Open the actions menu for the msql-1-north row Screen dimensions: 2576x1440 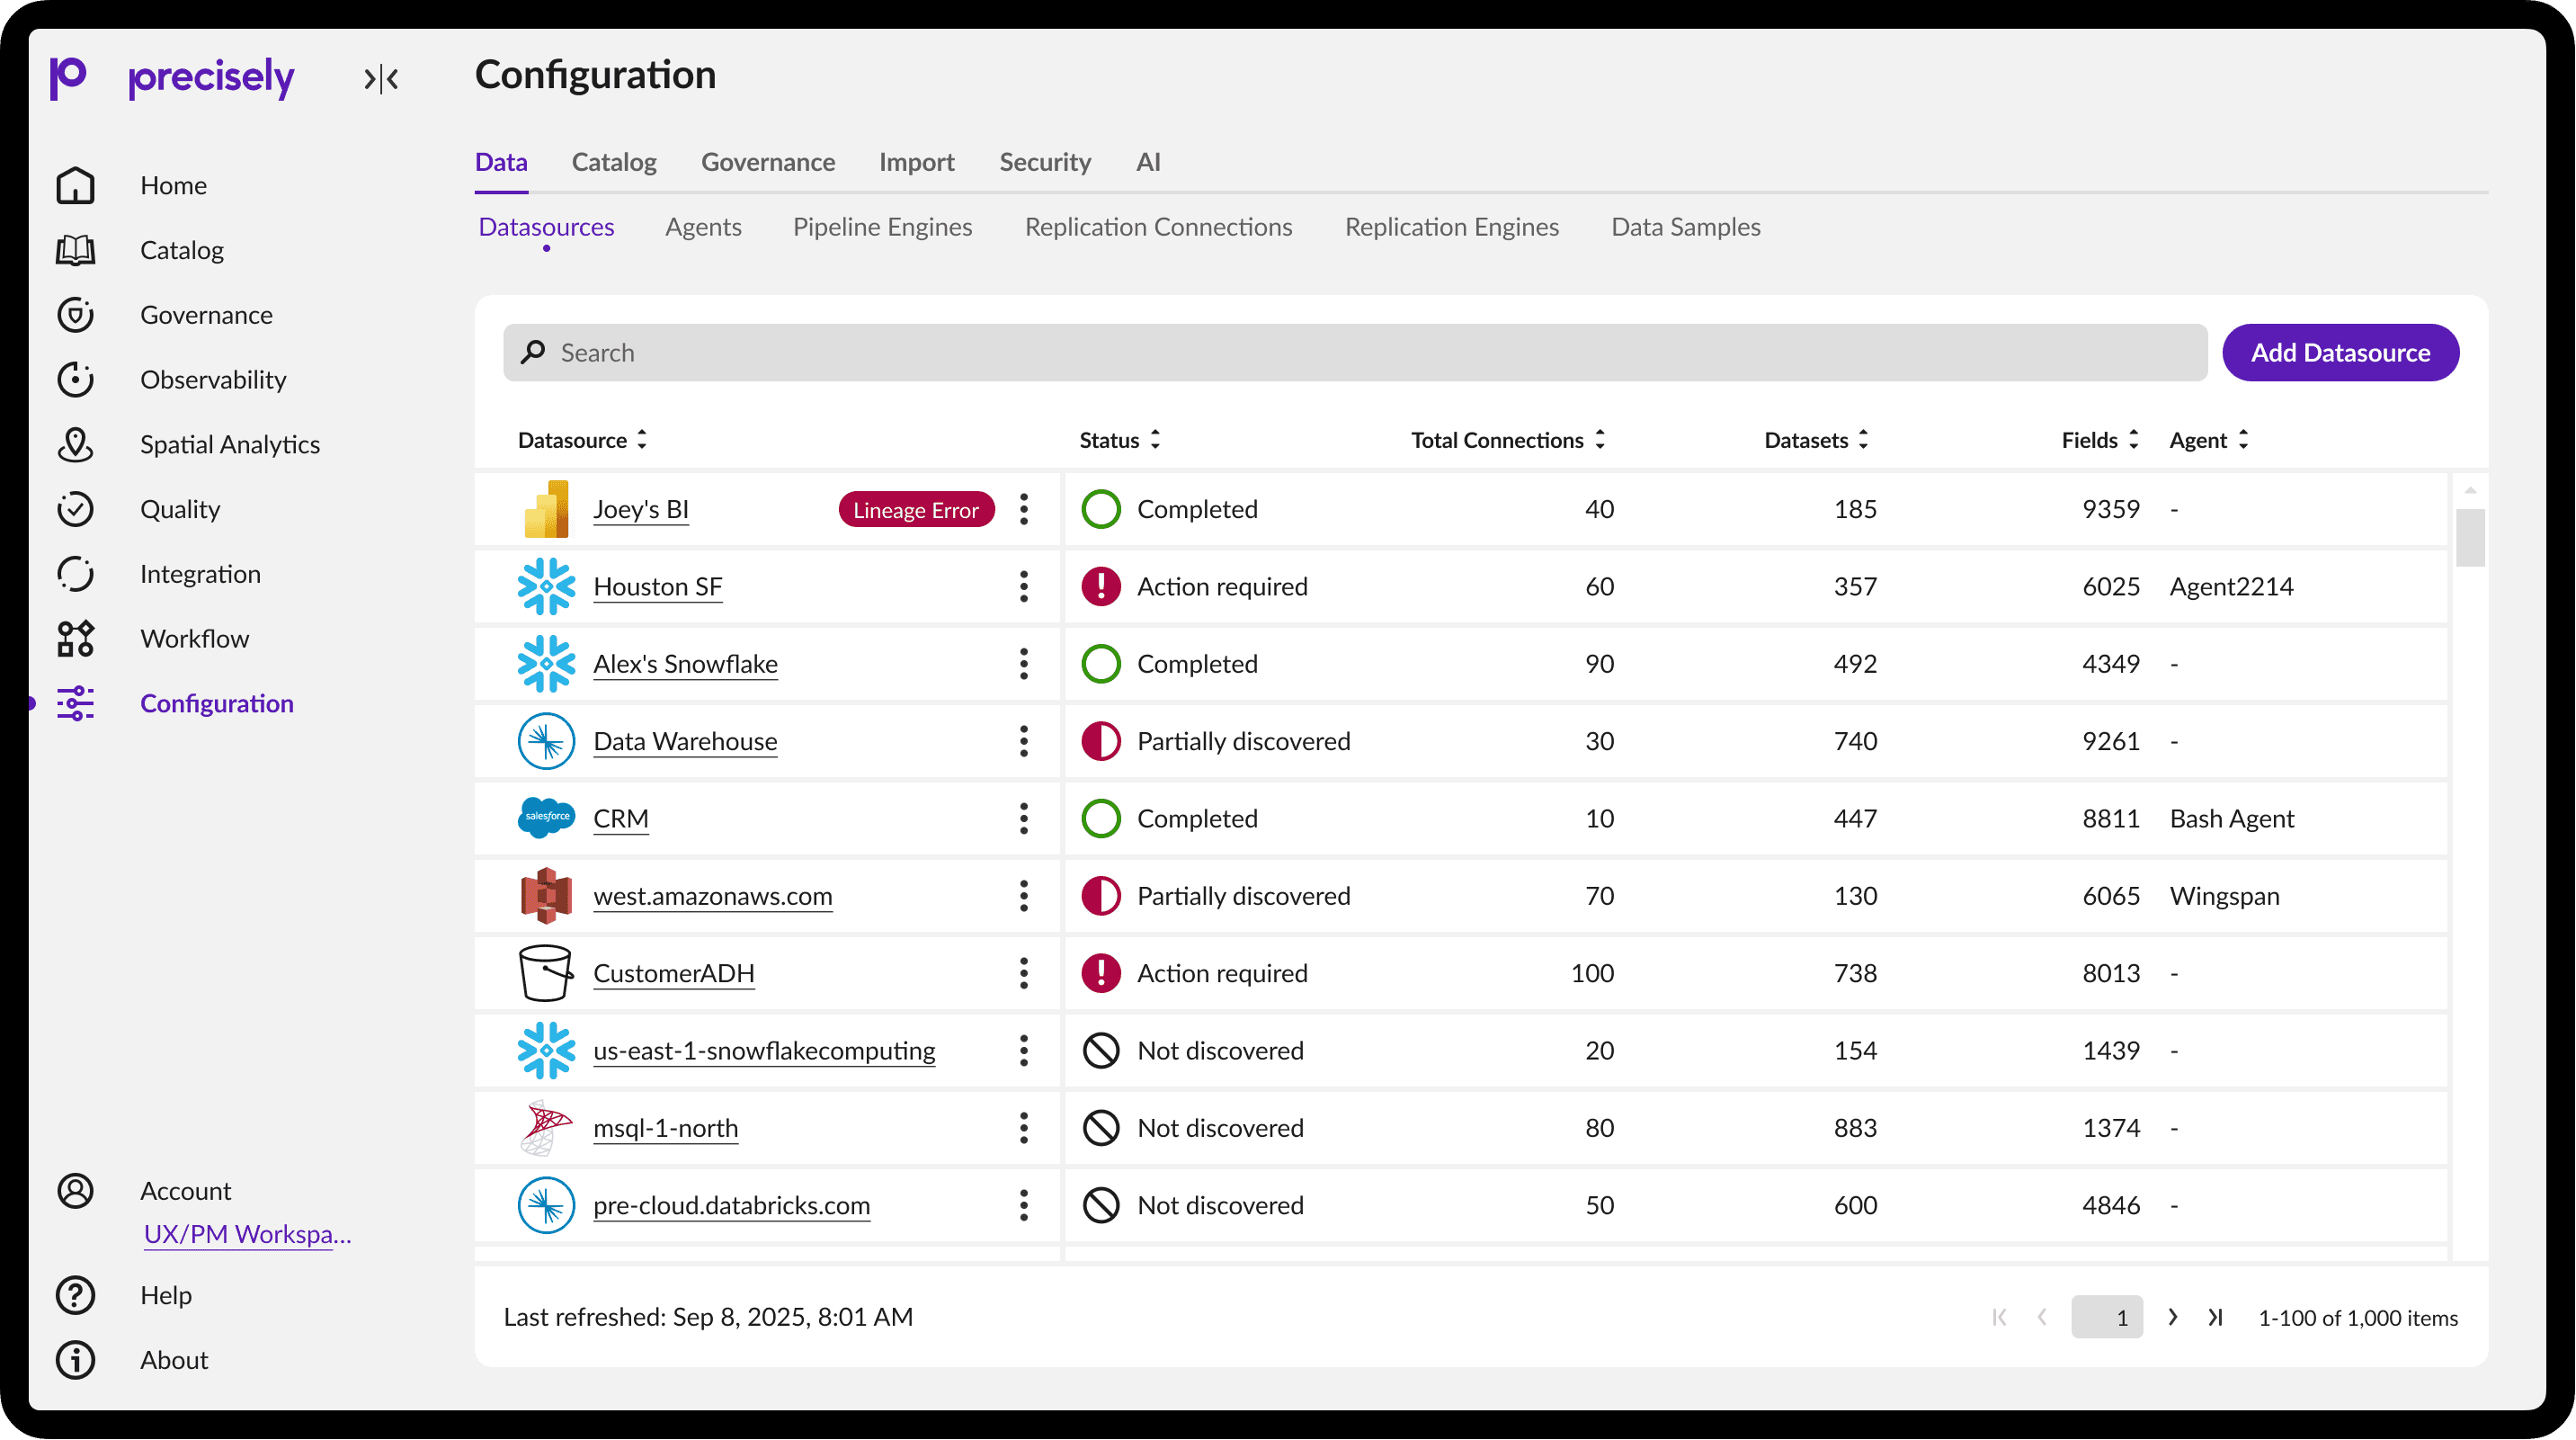pyautogui.click(x=1023, y=1128)
